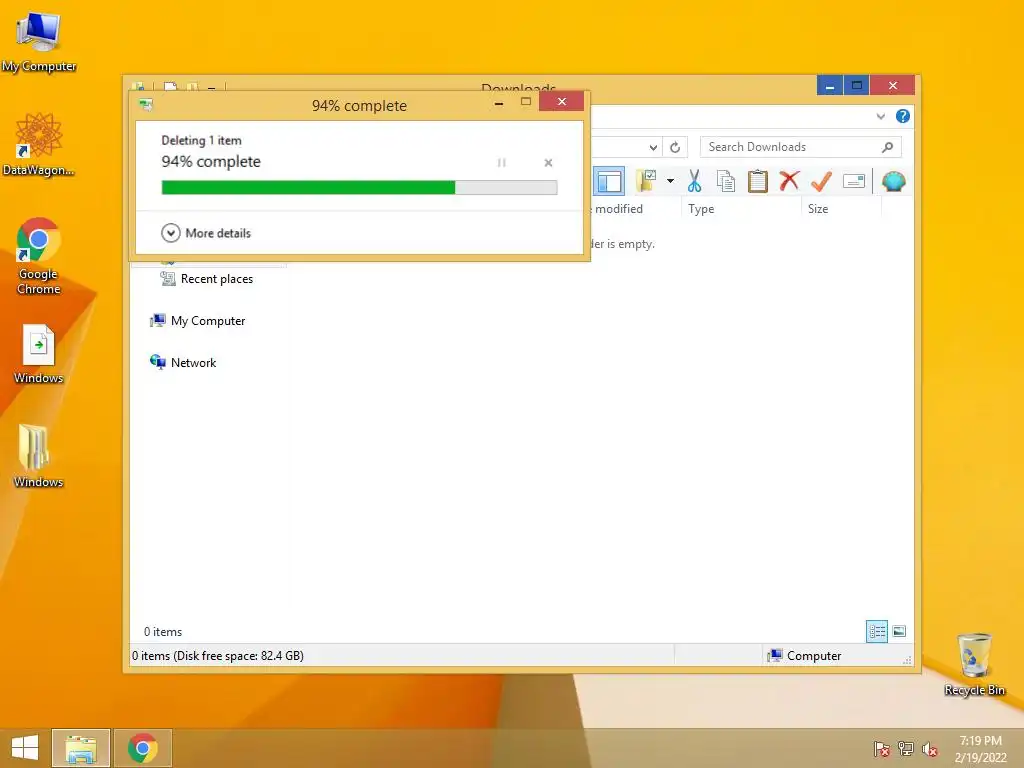
Task: Click the '0 items' count label
Action: pos(163,632)
